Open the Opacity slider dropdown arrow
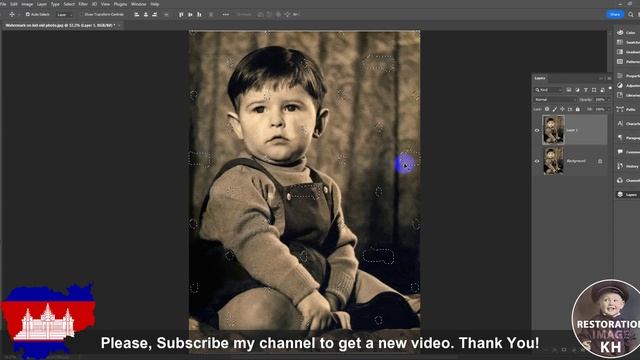 tap(608, 100)
